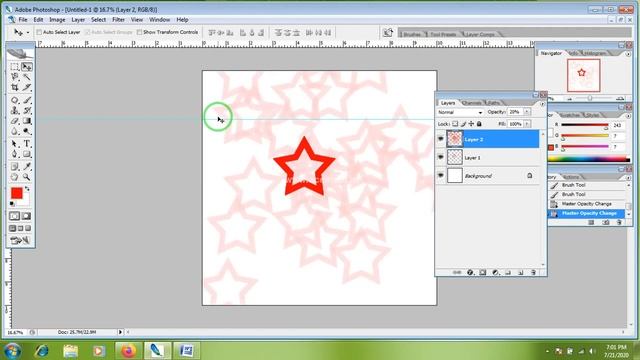Toggle lock position
This screenshot has height=360, width=640.
[x=471, y=124]
